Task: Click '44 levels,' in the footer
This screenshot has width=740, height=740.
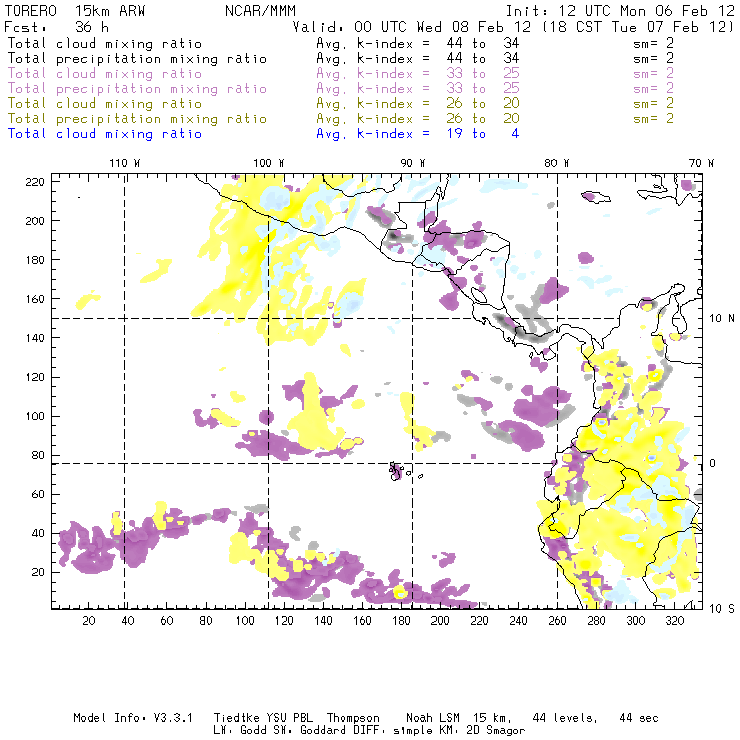Action: pyautogui.click(x=565, y=718)
